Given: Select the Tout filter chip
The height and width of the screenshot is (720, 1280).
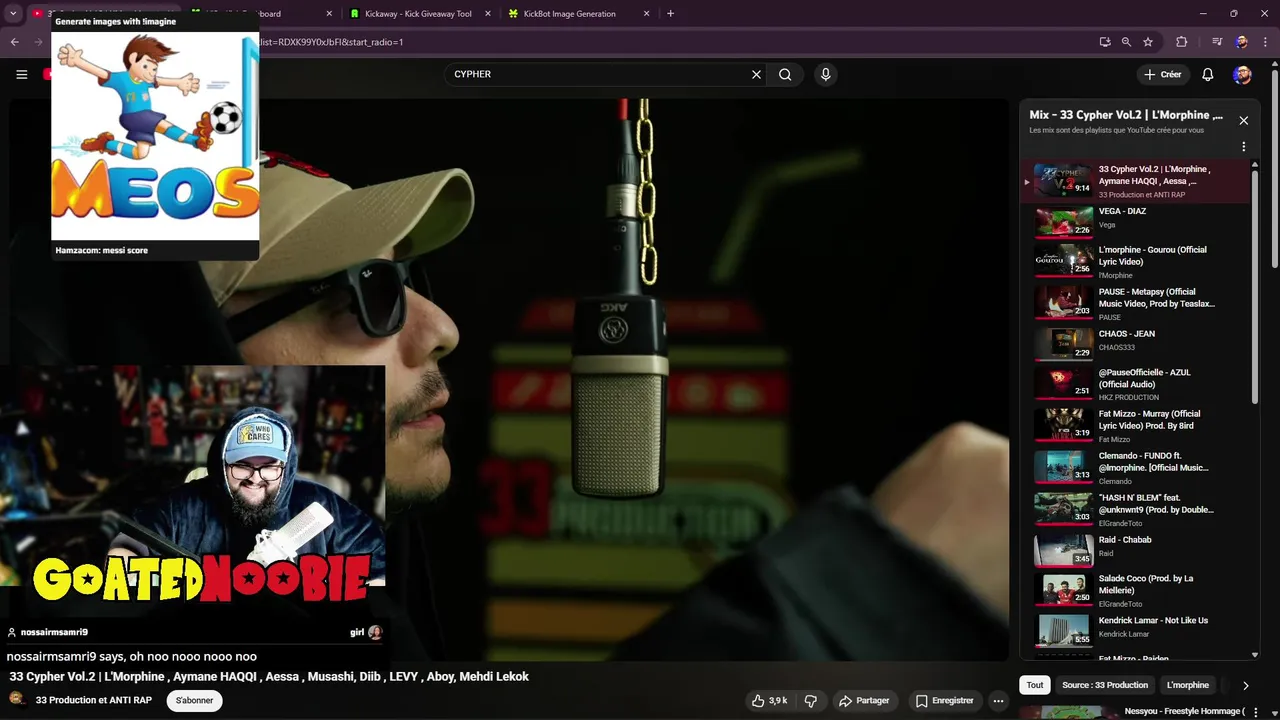Looking at the screenshot, I should (x=1035, y=685).
